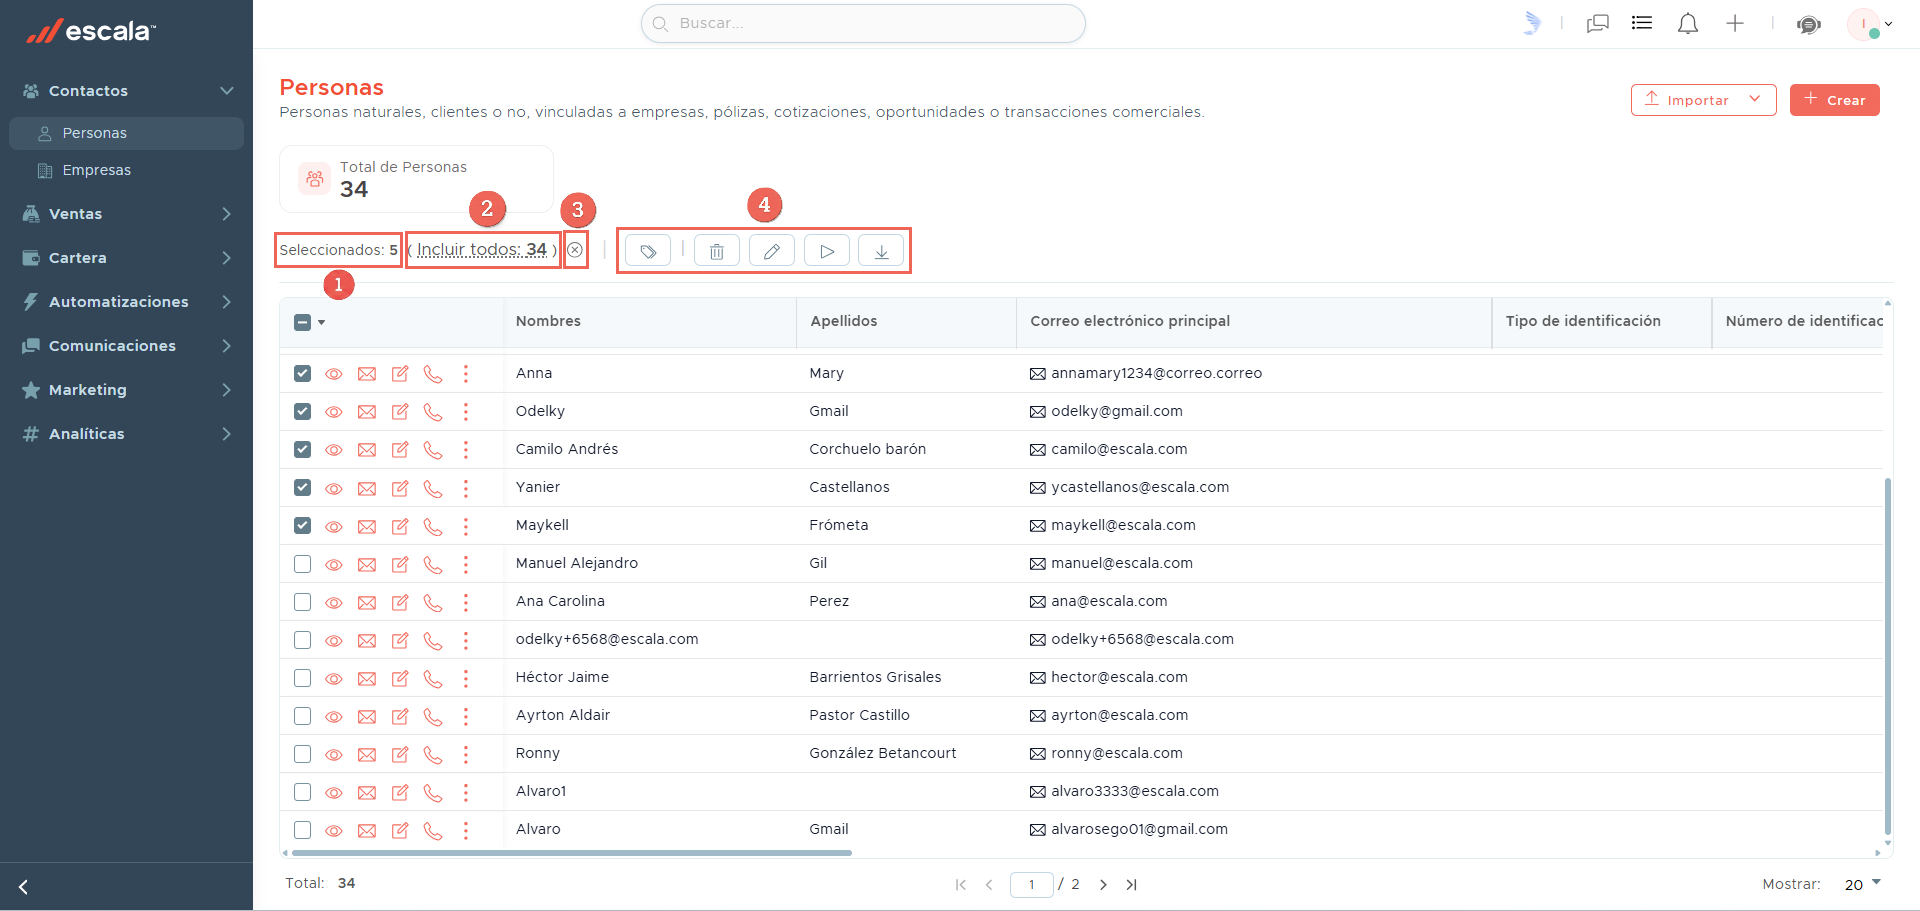Go to next page of results
This screenshot has height=911, width=1920.
[1103, 885]
